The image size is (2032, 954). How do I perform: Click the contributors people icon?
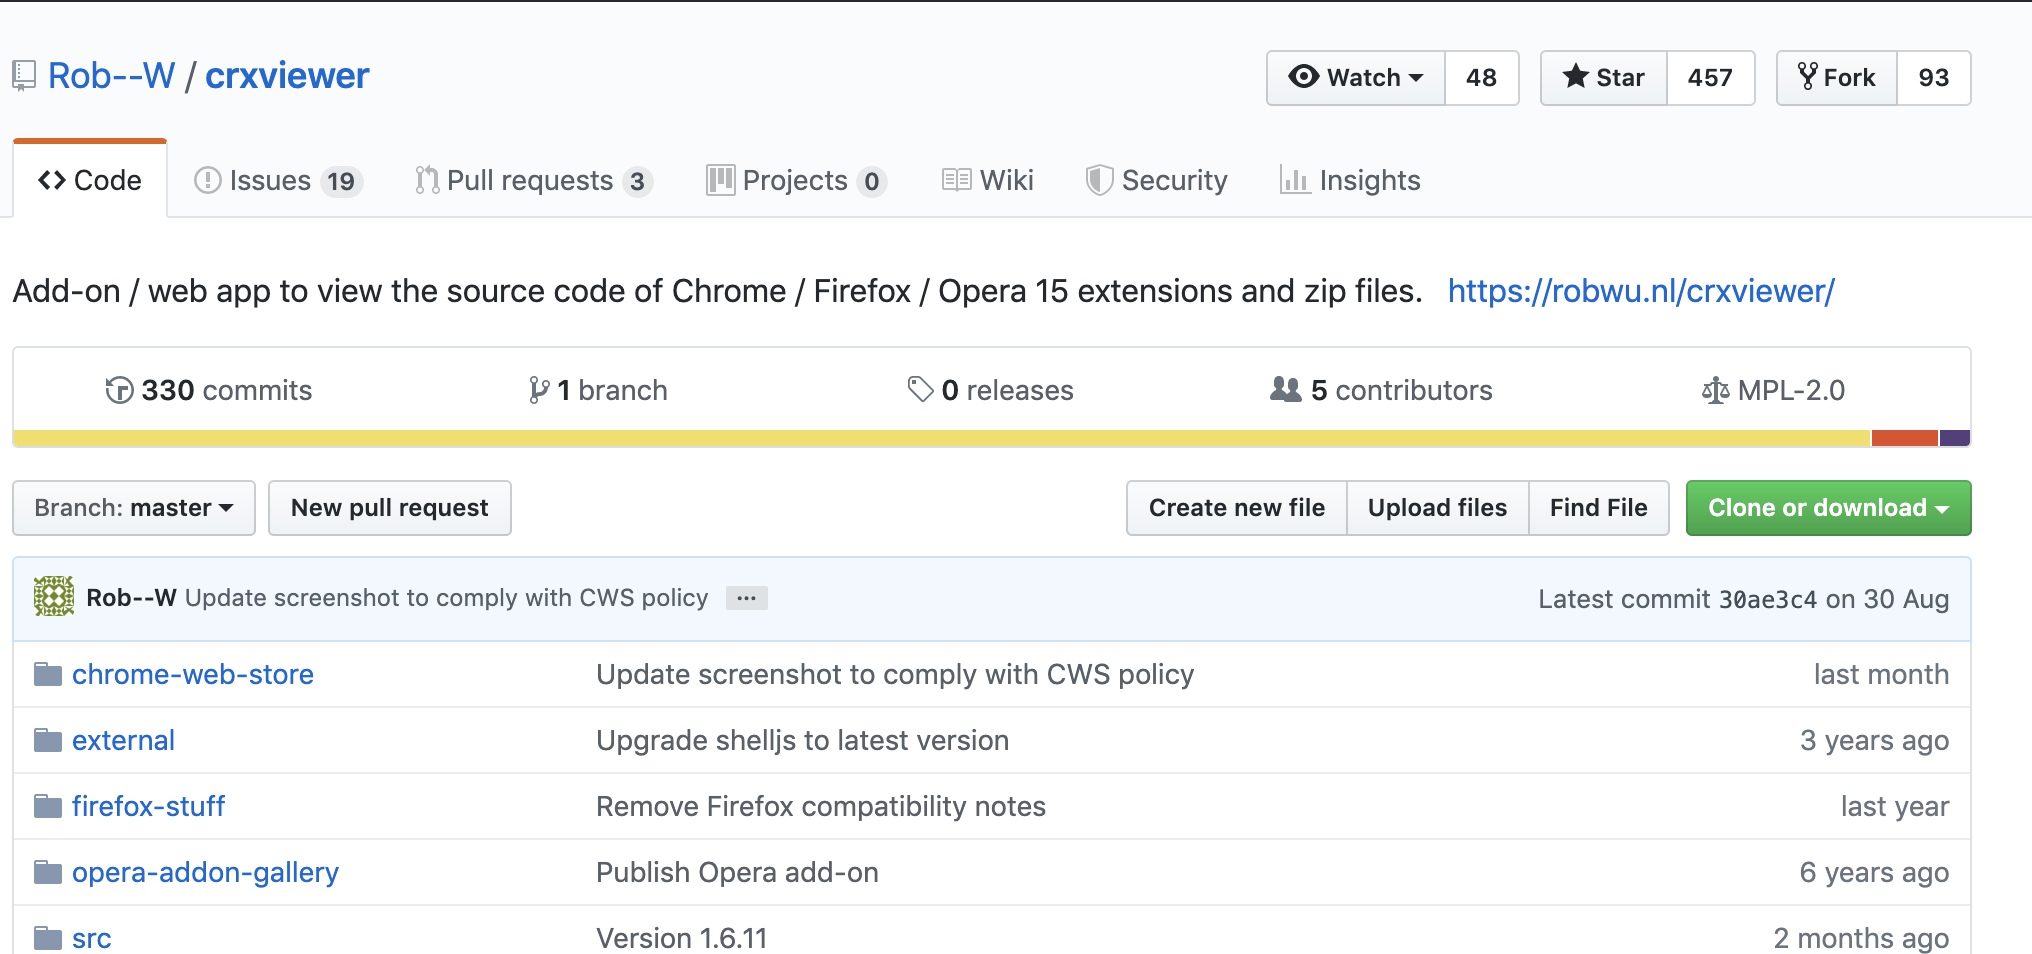click(x=1285, y=389)
